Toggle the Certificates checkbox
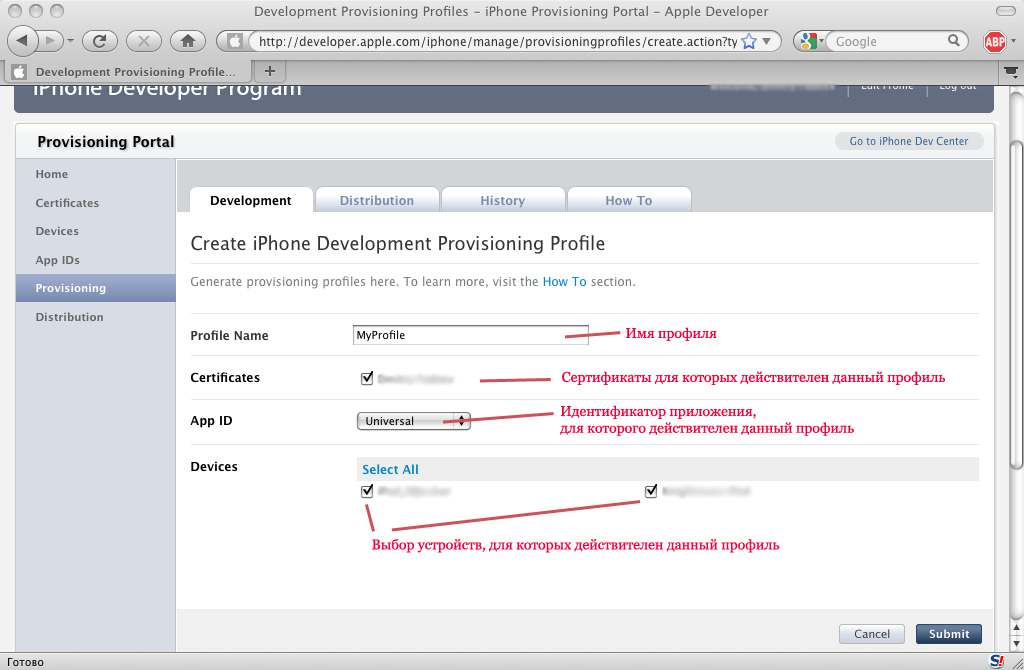1024x670 pixels. click(366, 377)
